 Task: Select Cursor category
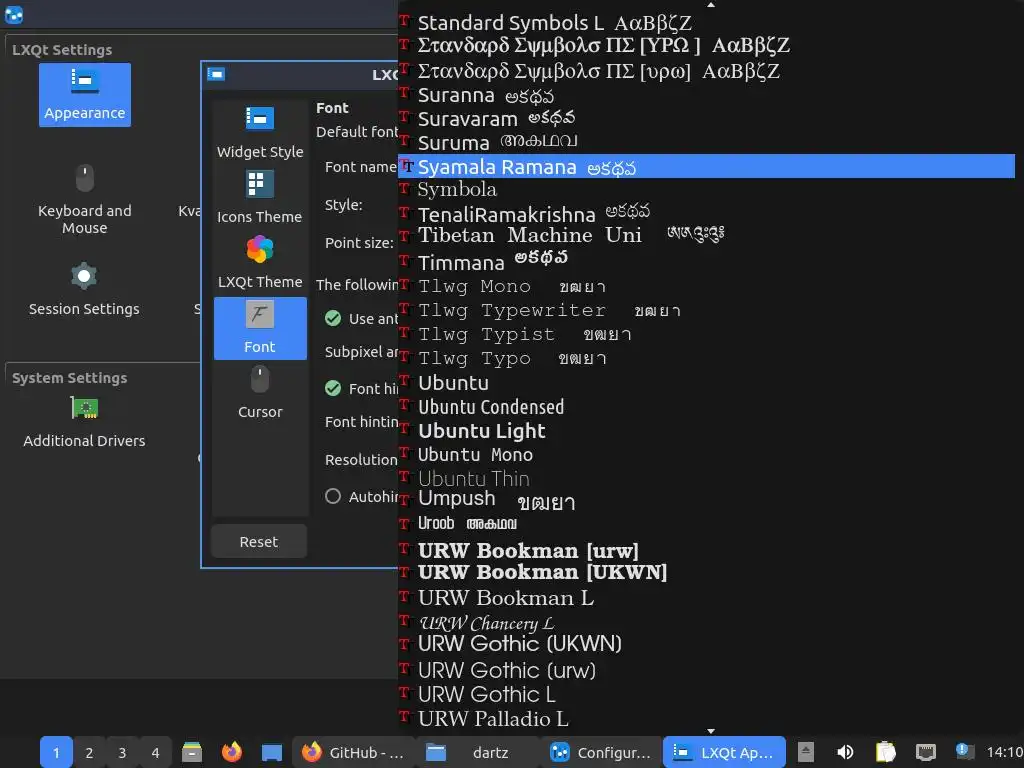click(x=260, y=394)
